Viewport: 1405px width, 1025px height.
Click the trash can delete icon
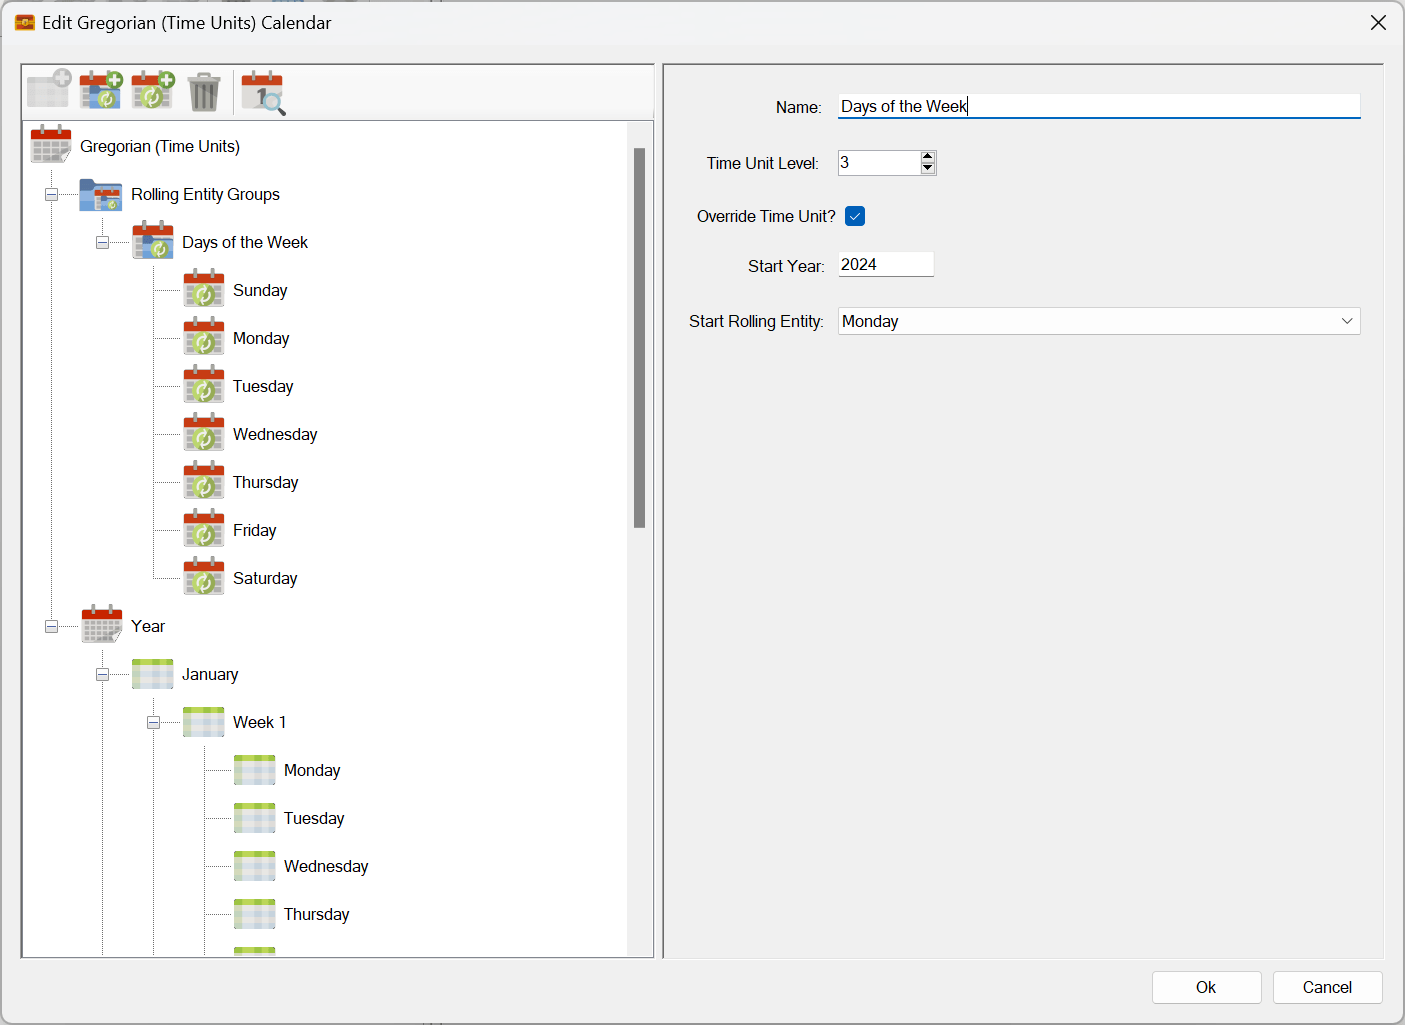204,92
